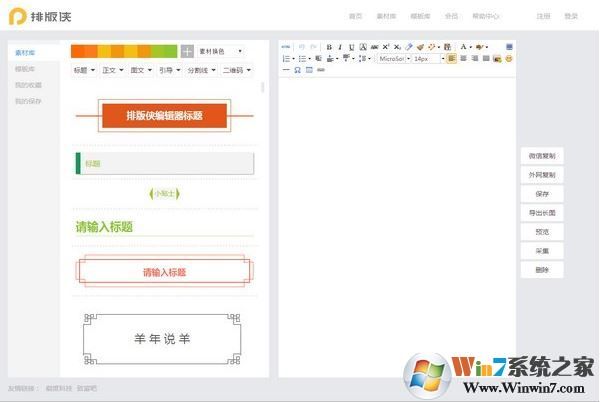
Task: Insert an ordered numbered list
Action: tap(286, 59)
